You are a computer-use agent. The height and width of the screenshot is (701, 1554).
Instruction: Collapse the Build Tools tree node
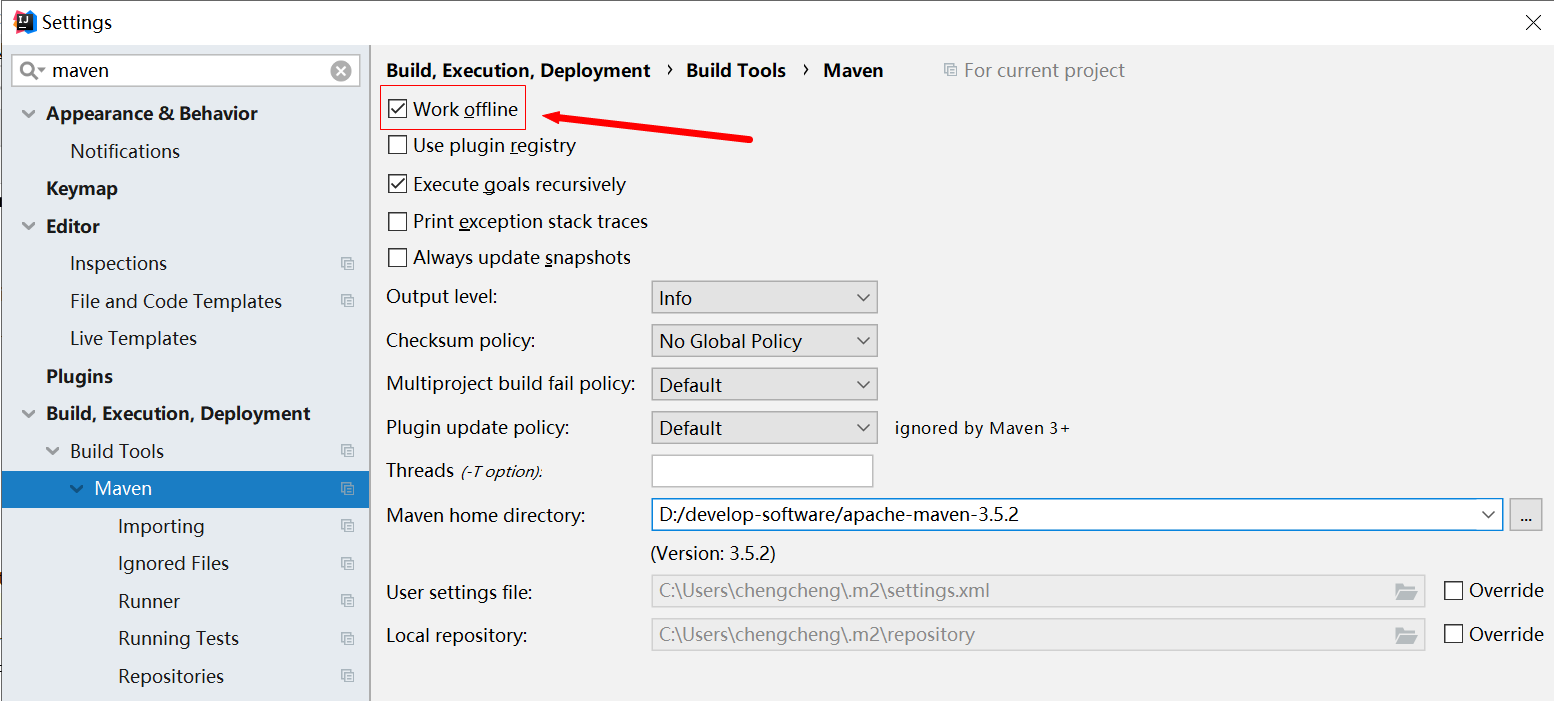tap(53, 452)
